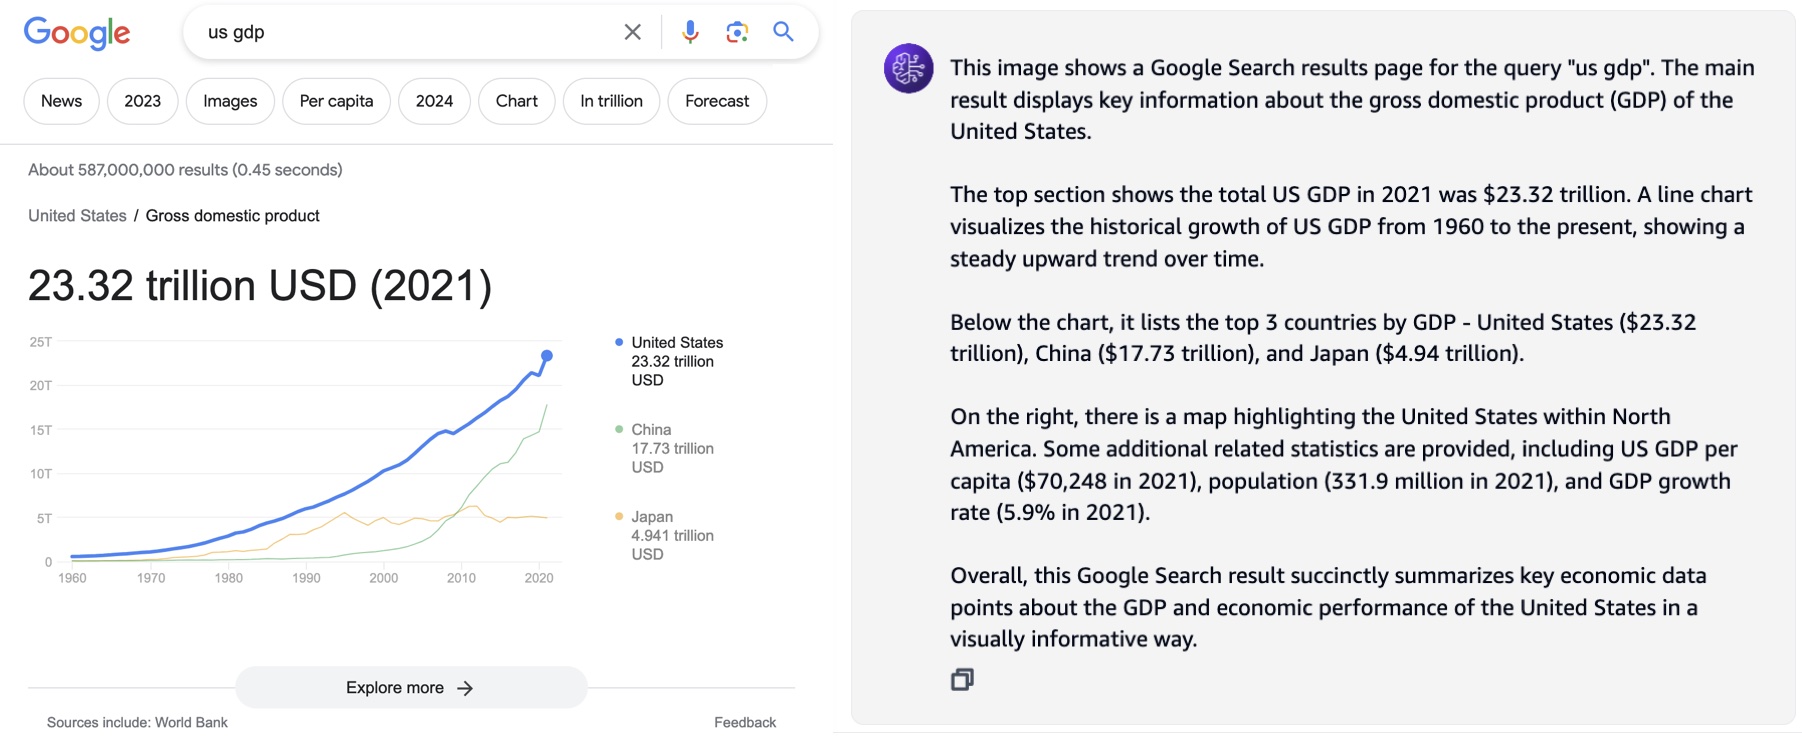Choose the Per capita filter chip
The height and width of the screenshot is (736, 1802).
336,101
